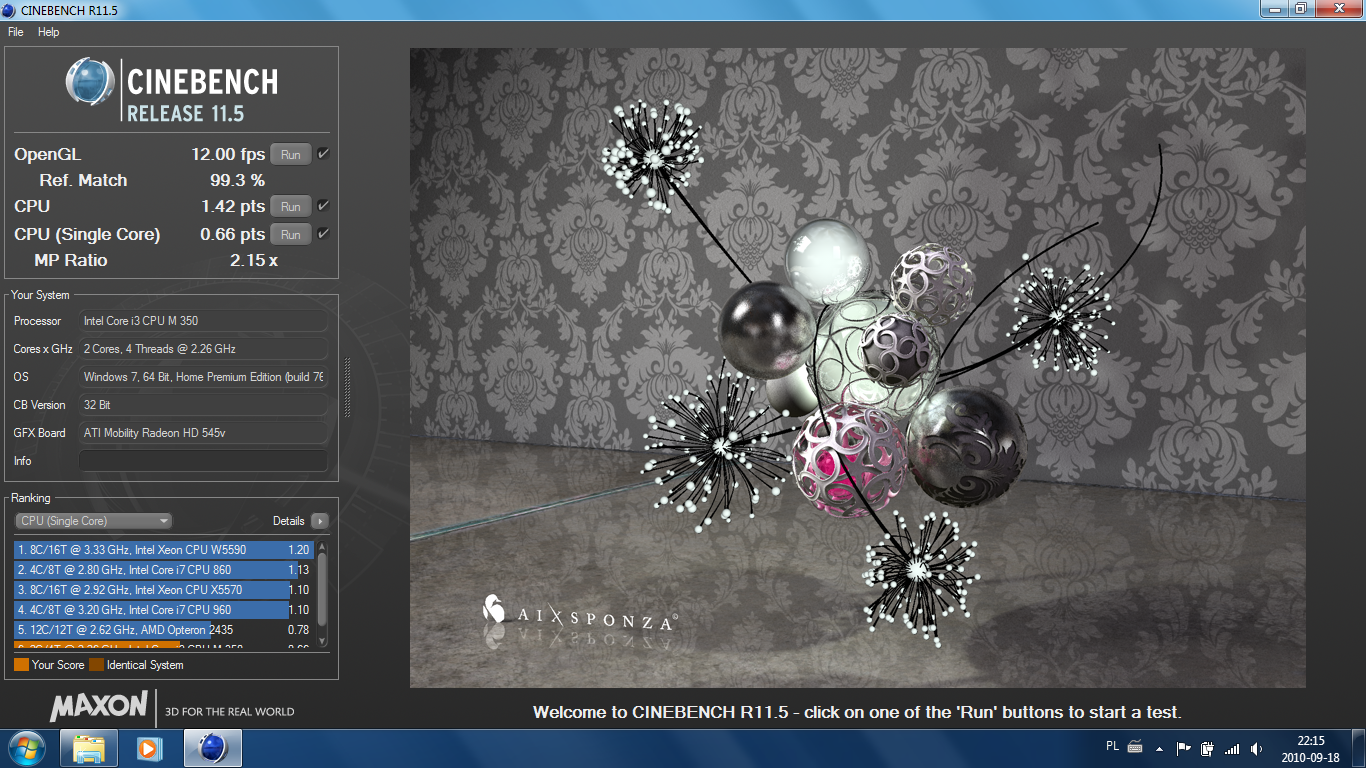Run the OpenGL benchmark test
The width and height of the screenshot is (1366, 768).
pyautogui.click(x=291, y=155)
